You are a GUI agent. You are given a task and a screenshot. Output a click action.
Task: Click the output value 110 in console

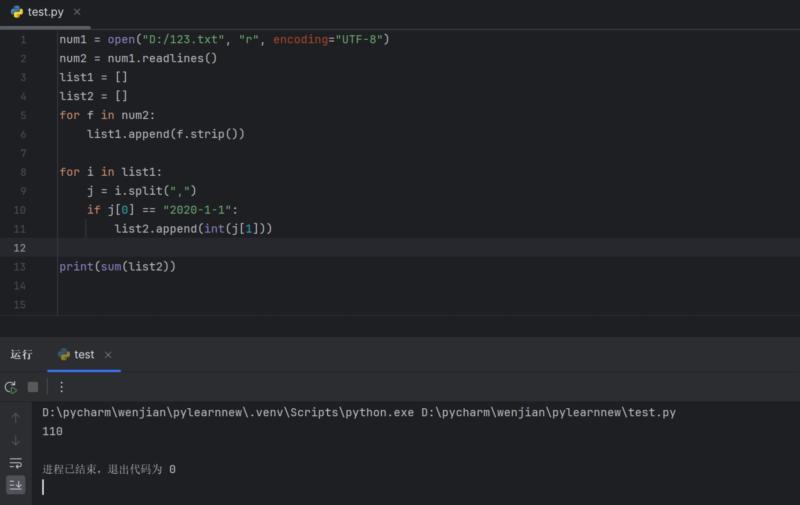click(53, 432)
